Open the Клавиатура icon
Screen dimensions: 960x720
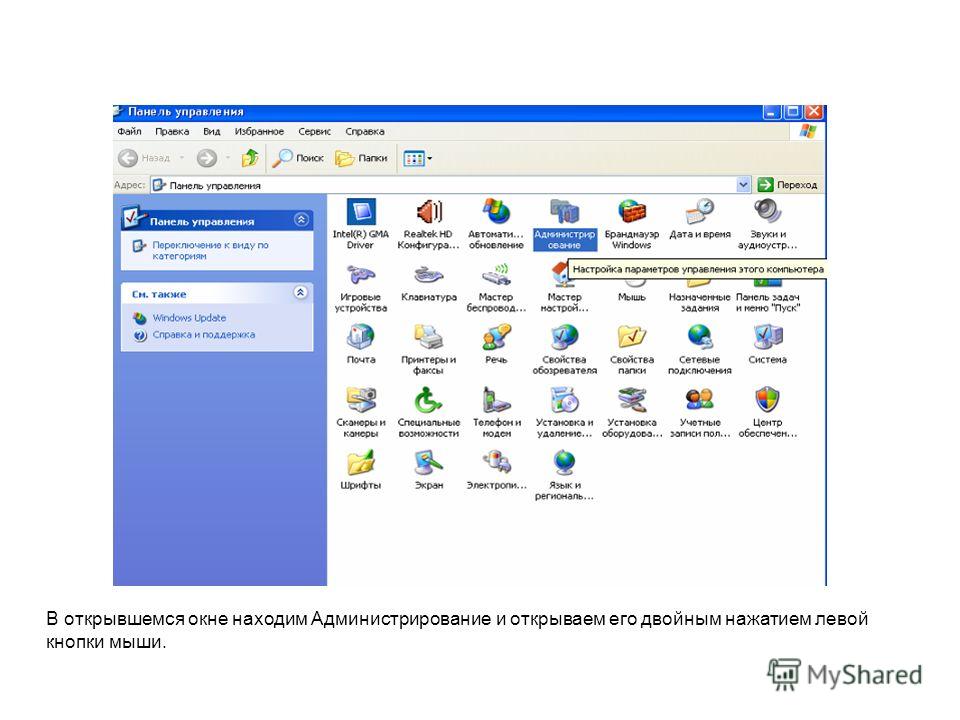pos(429,282)
